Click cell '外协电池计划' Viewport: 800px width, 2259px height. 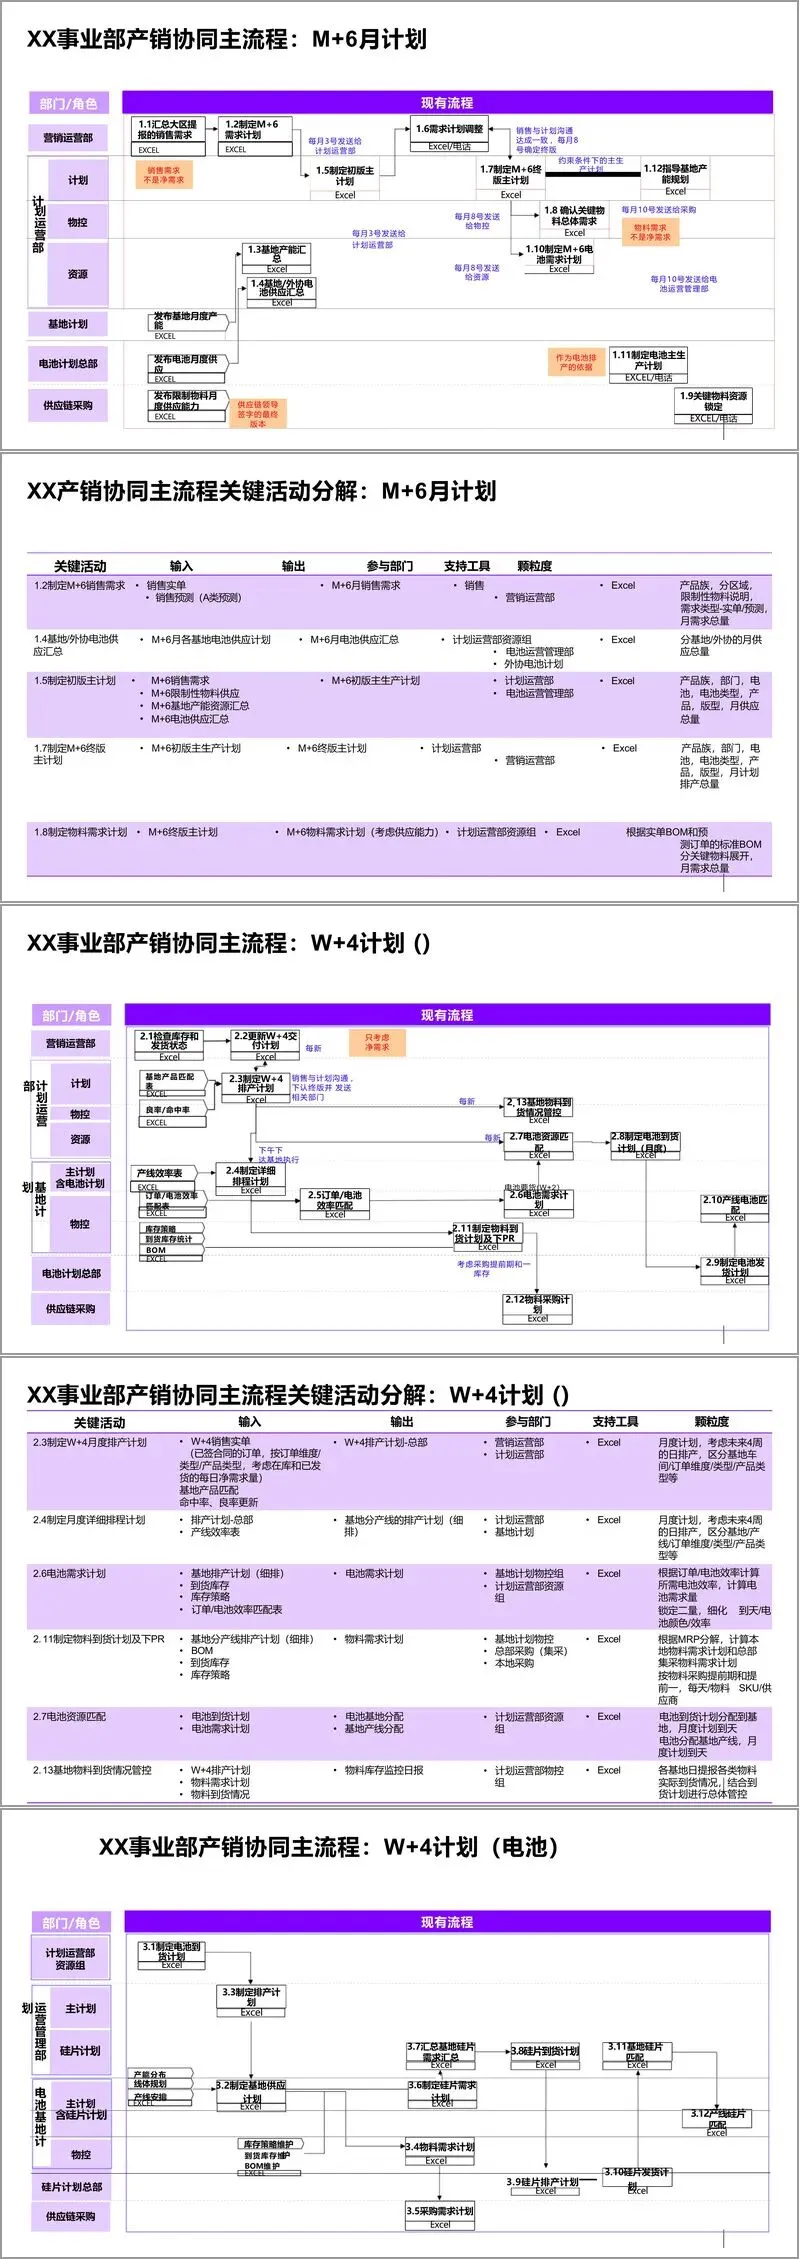534,664
